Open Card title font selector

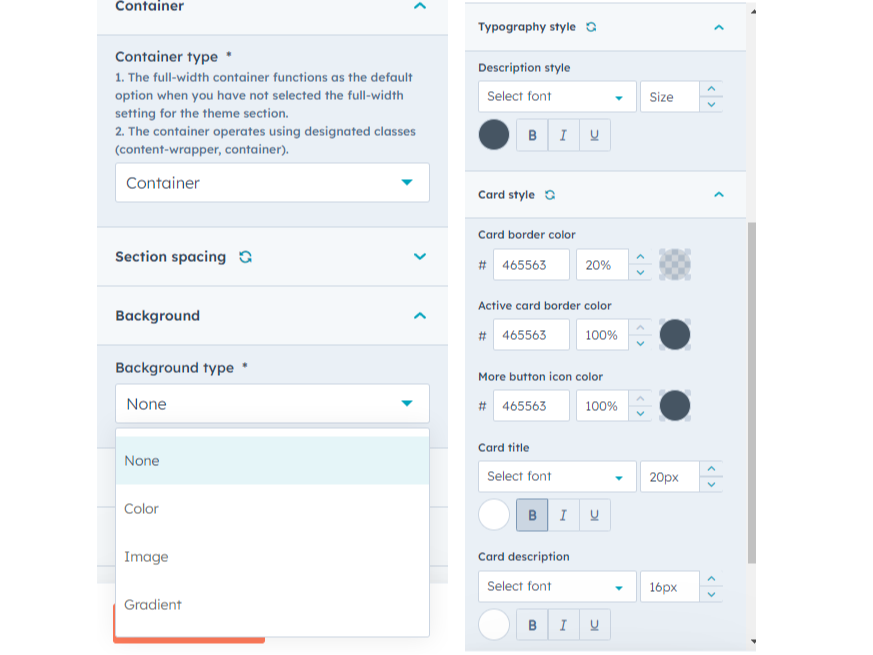click(556, 477)
